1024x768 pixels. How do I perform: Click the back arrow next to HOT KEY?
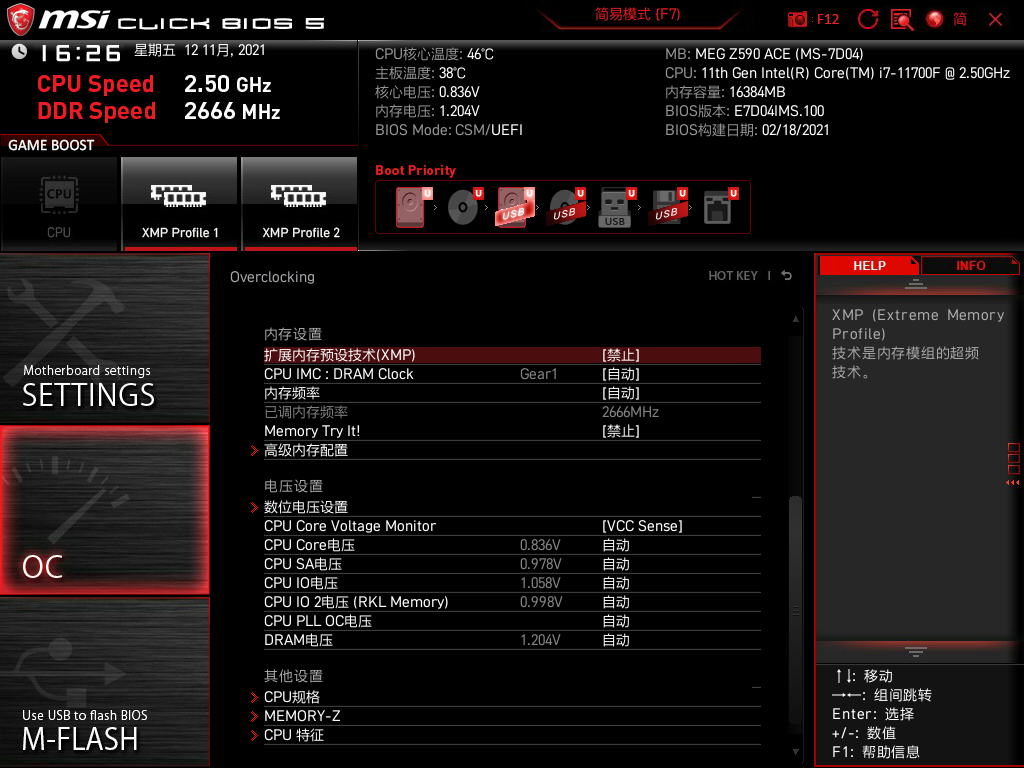pos(787,276)
